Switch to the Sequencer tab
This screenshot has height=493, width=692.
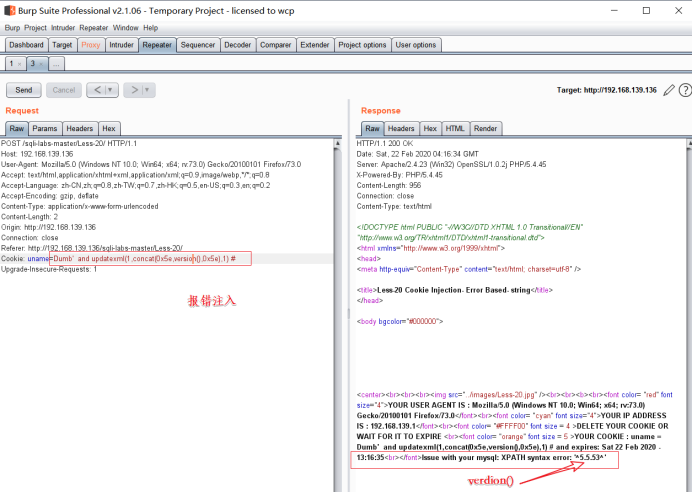pyautogui.click(x=198, y=45)
